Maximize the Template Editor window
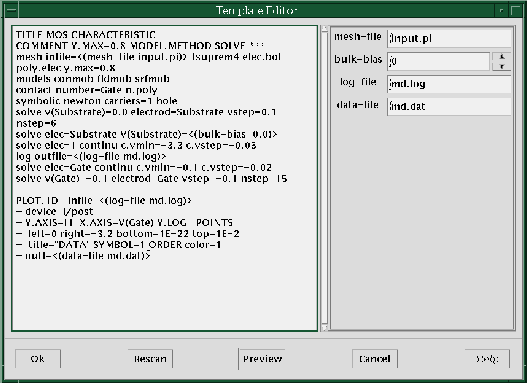This screenshot has height=383, width=527. 516,10
